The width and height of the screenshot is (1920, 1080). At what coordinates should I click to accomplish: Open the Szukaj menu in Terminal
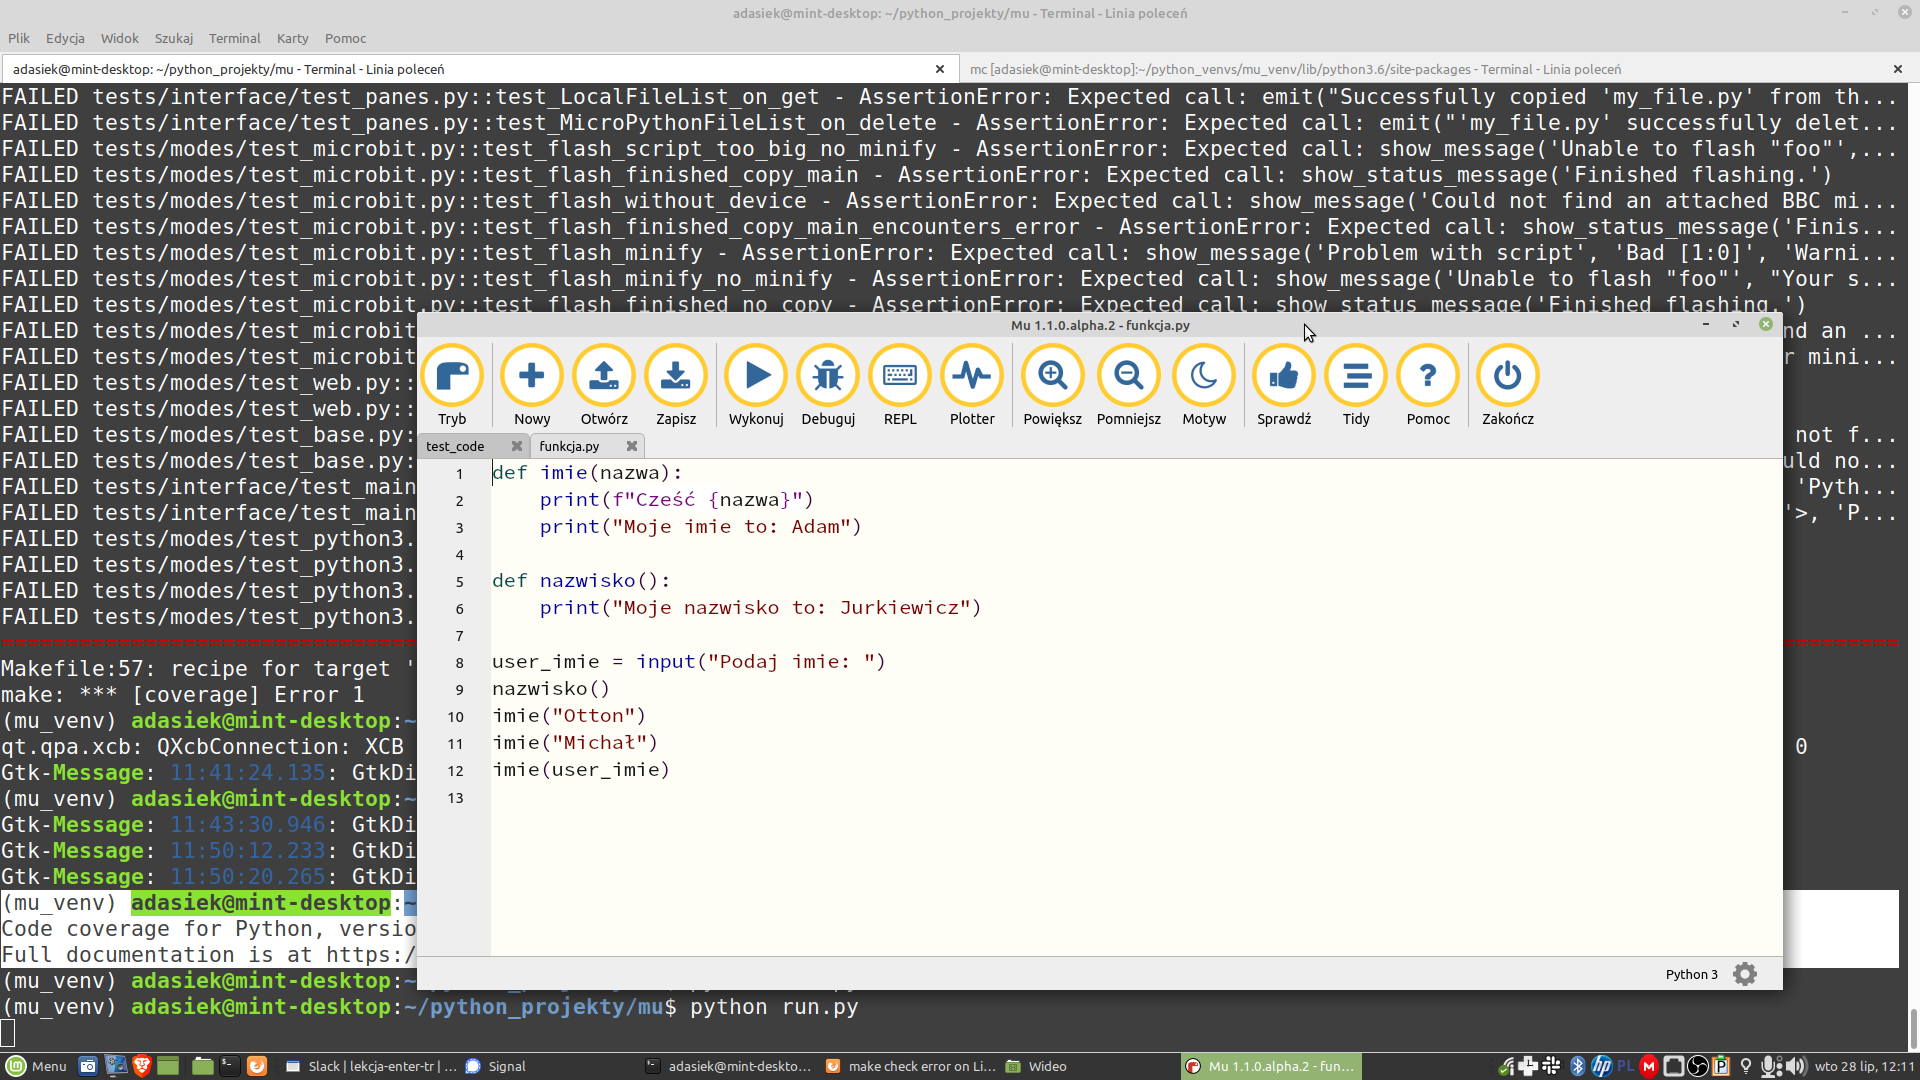tap(174, 38)
